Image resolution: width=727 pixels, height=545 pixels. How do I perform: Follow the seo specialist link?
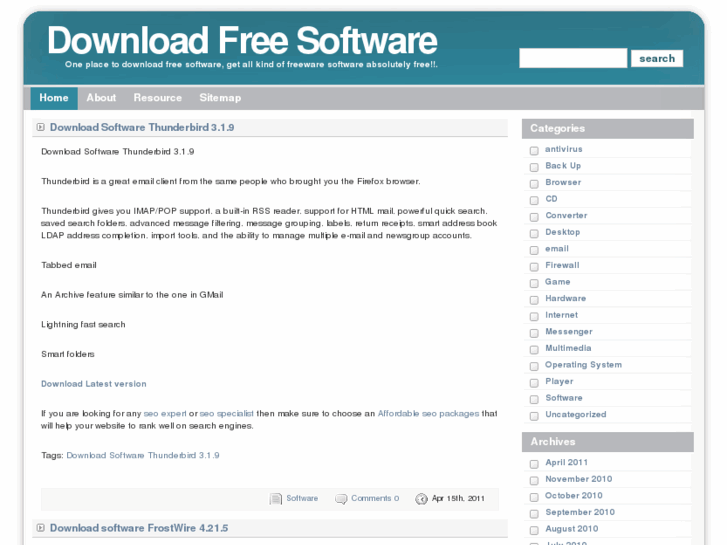click(x=227, y=413)
